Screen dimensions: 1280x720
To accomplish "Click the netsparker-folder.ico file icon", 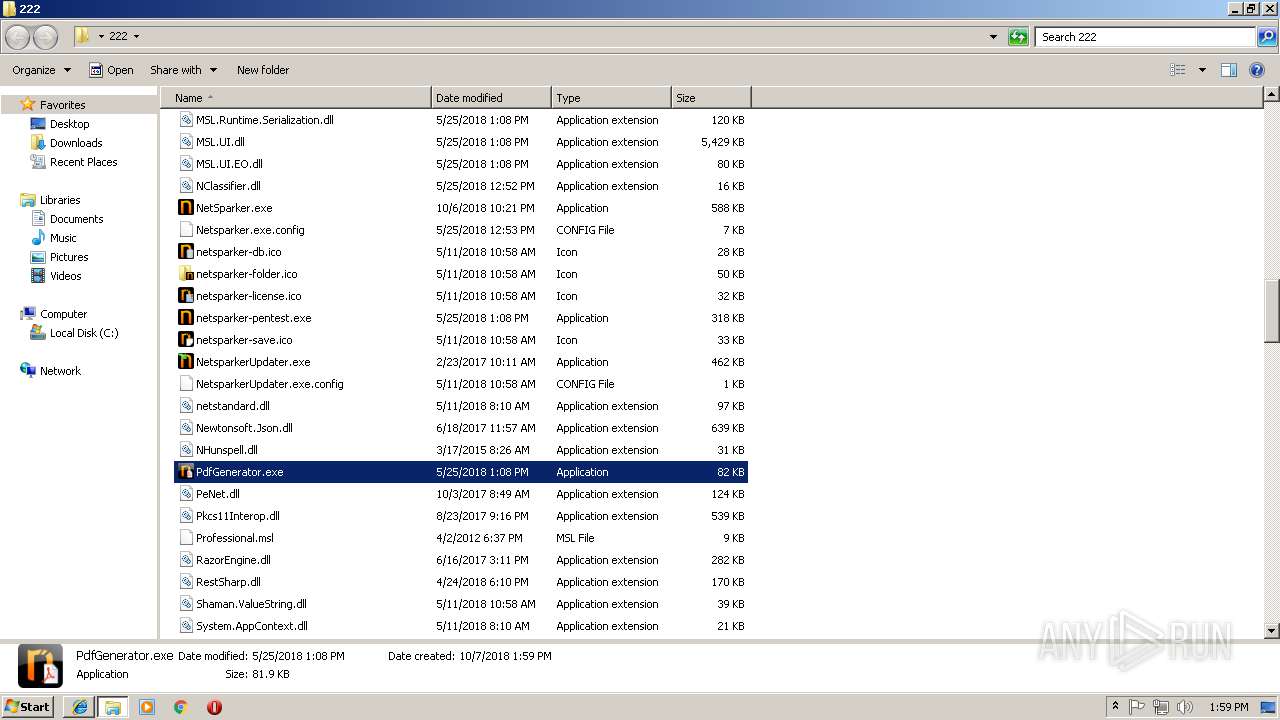I will point(185,274).
